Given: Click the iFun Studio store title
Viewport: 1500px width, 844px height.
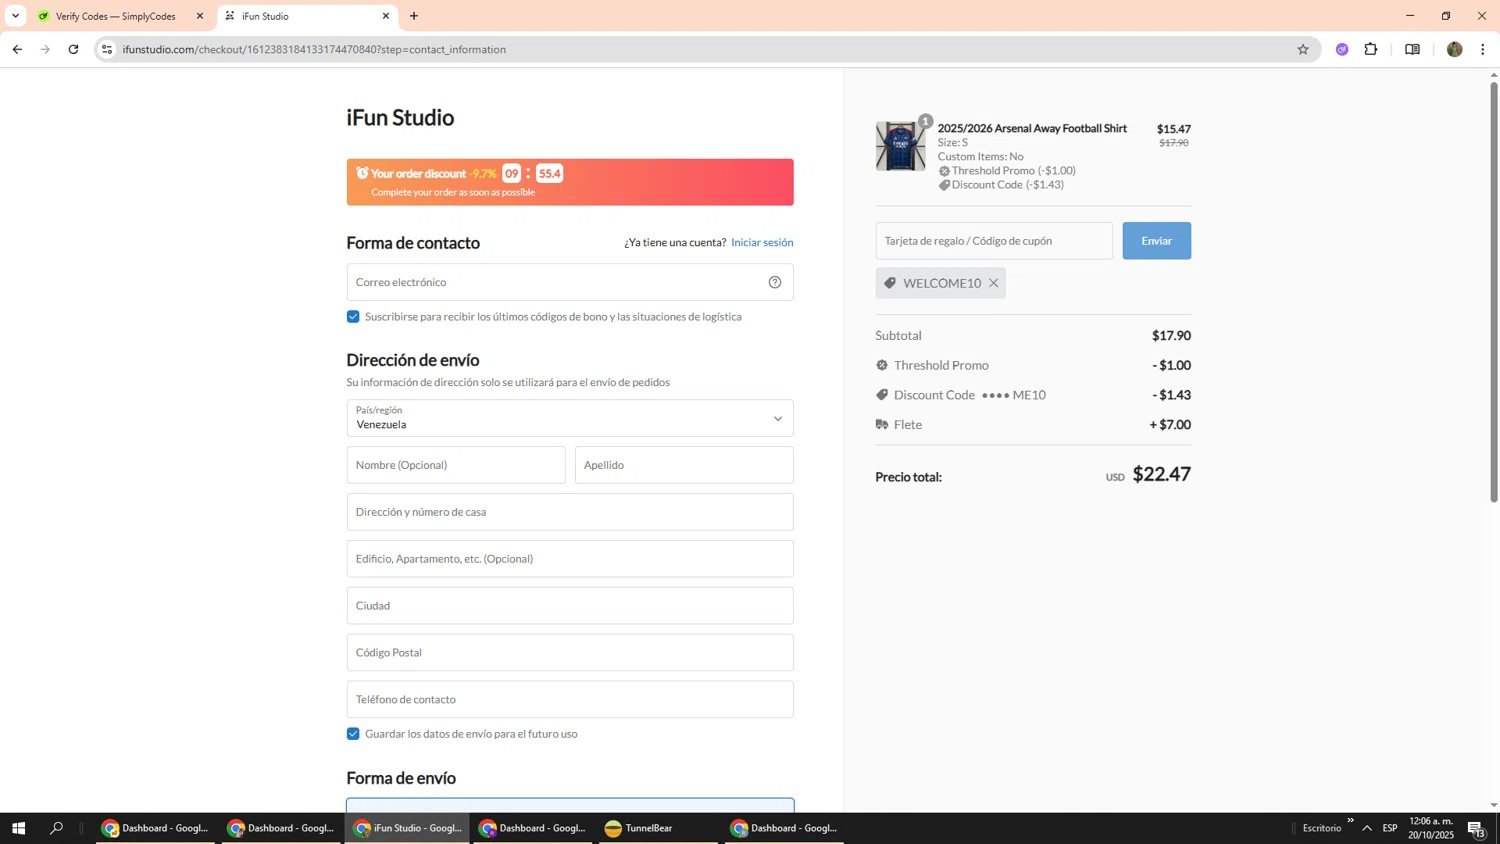Looking at the screenshot, I should [x=400, y=117].
